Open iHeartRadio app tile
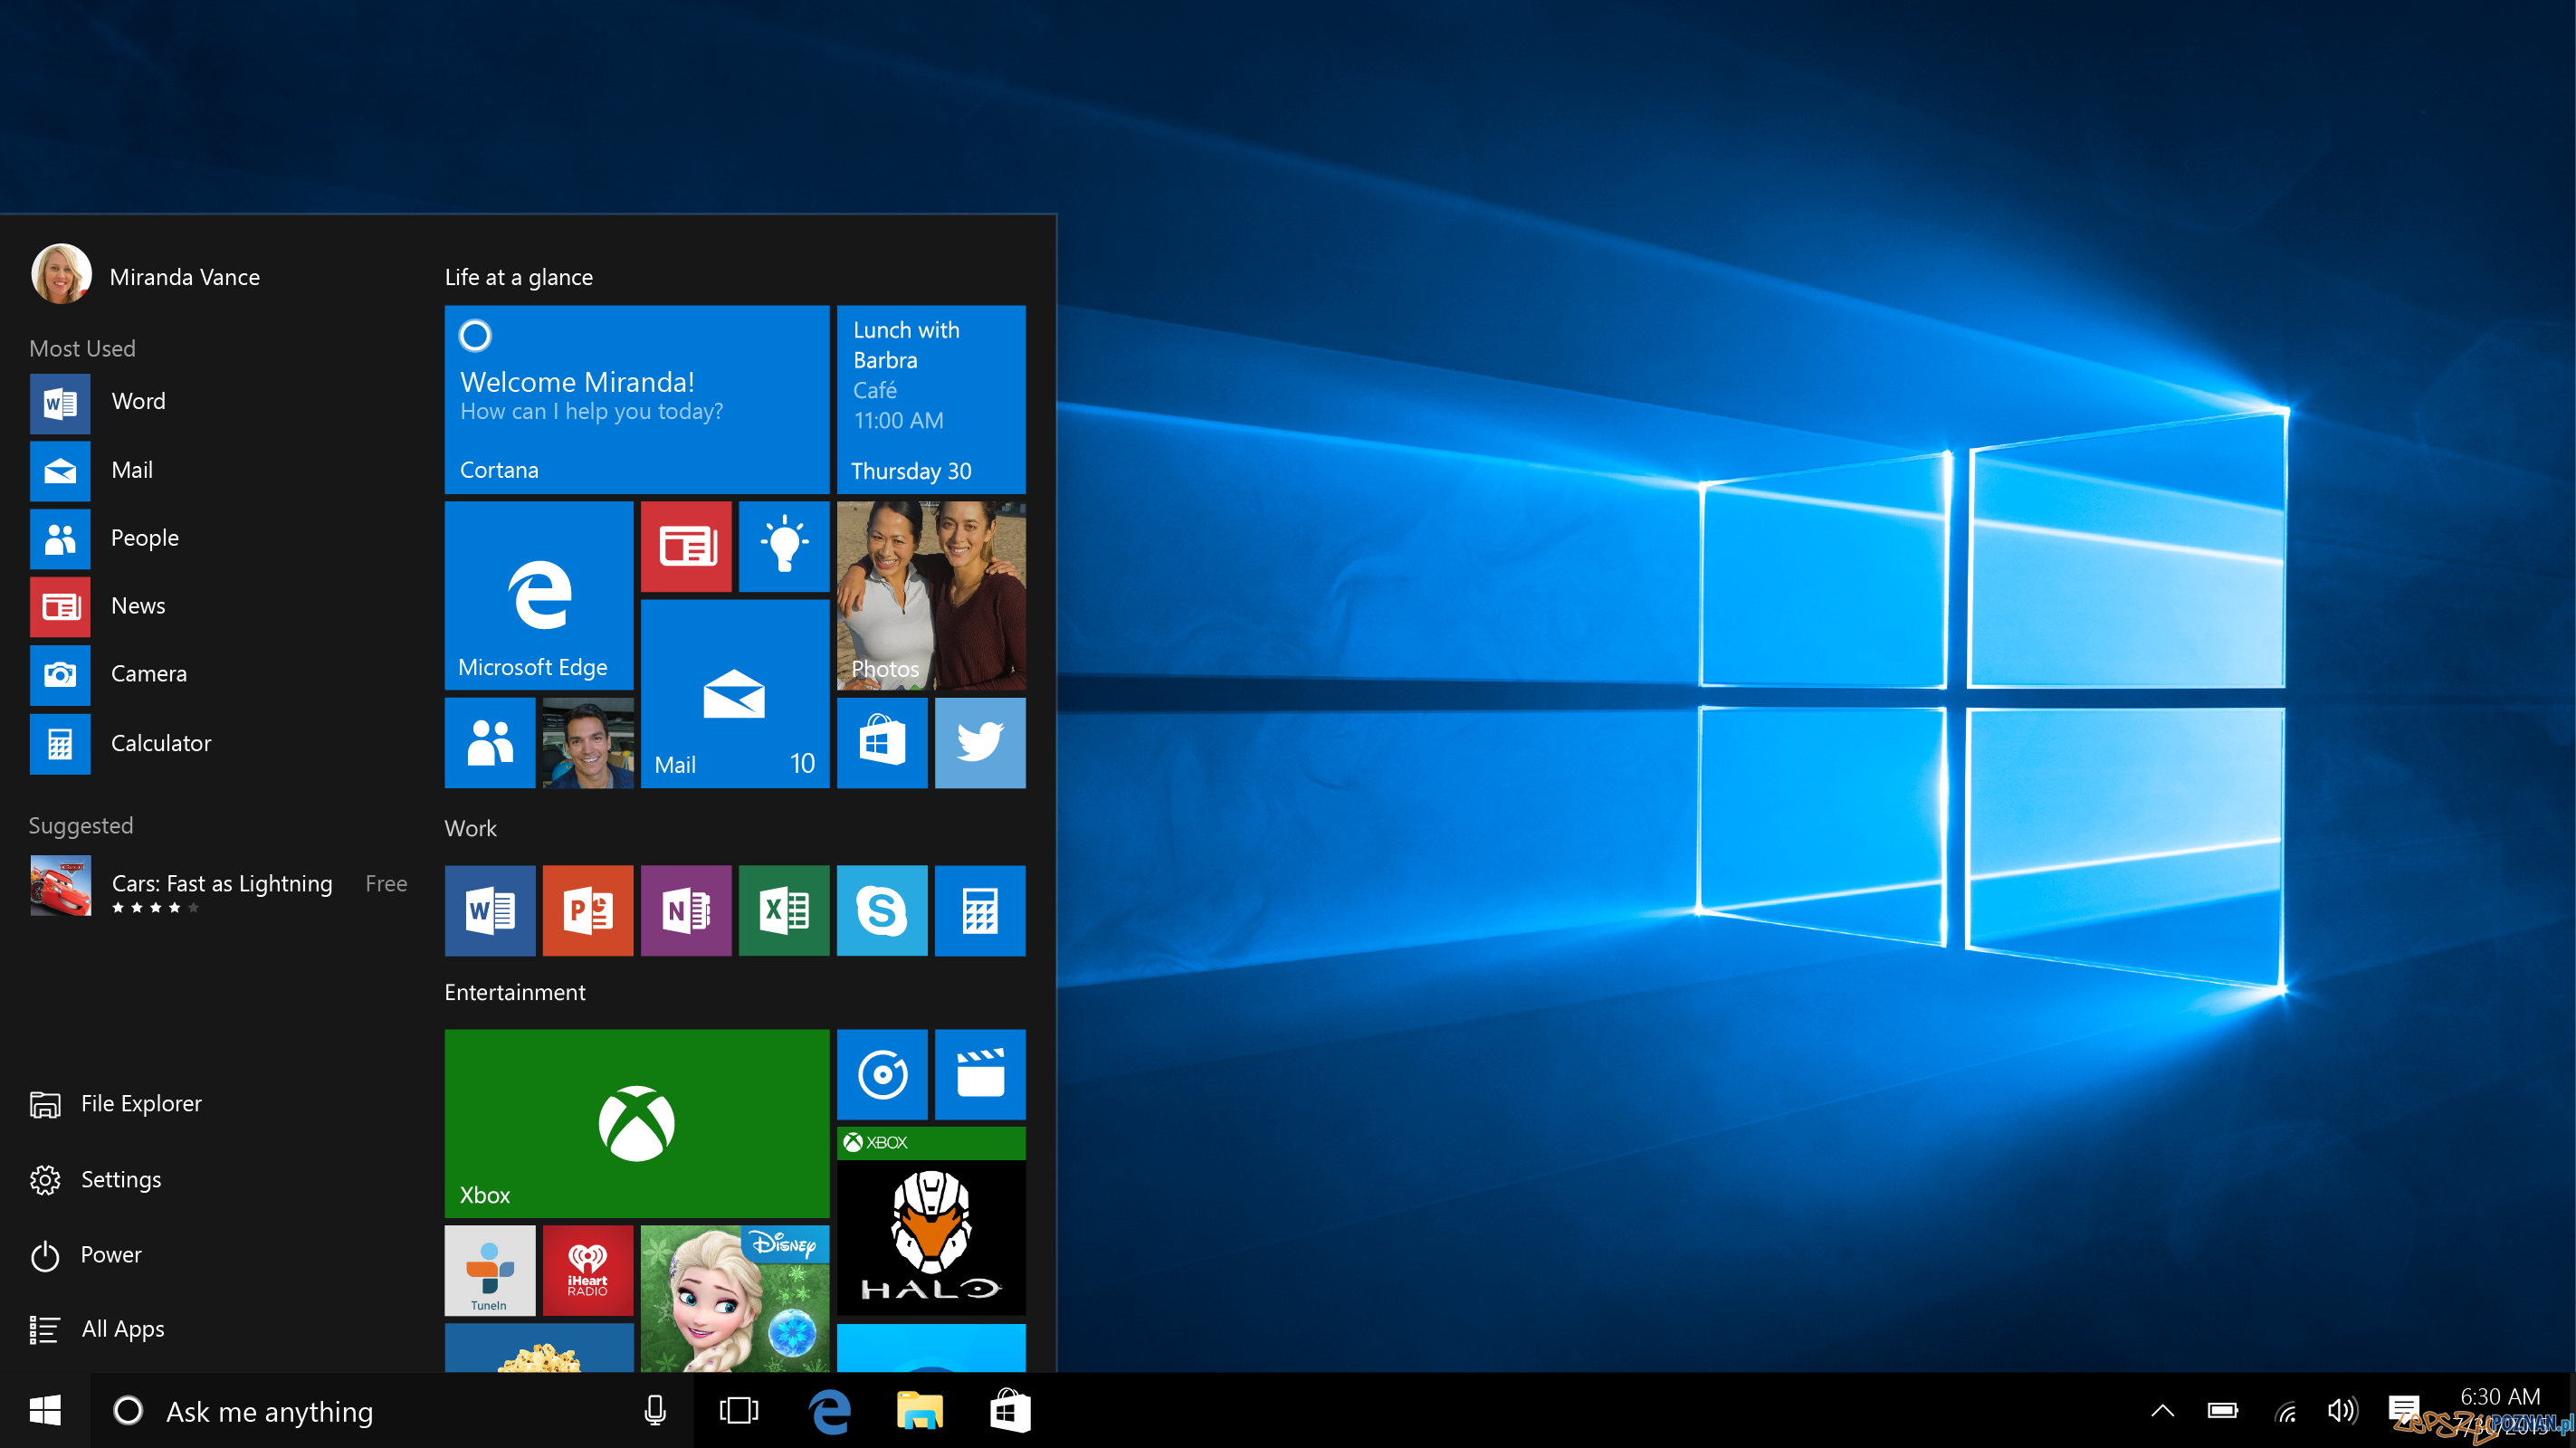The image size is (2576, 1448). [x=587, y=1268]
